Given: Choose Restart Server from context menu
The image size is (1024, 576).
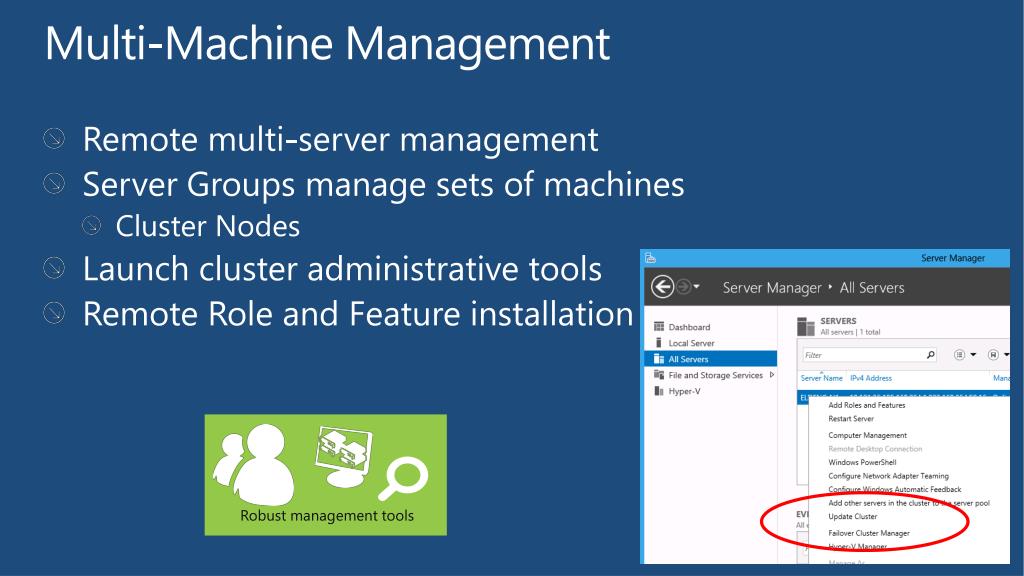Looking at the screenshot, I should click(851, 419).
